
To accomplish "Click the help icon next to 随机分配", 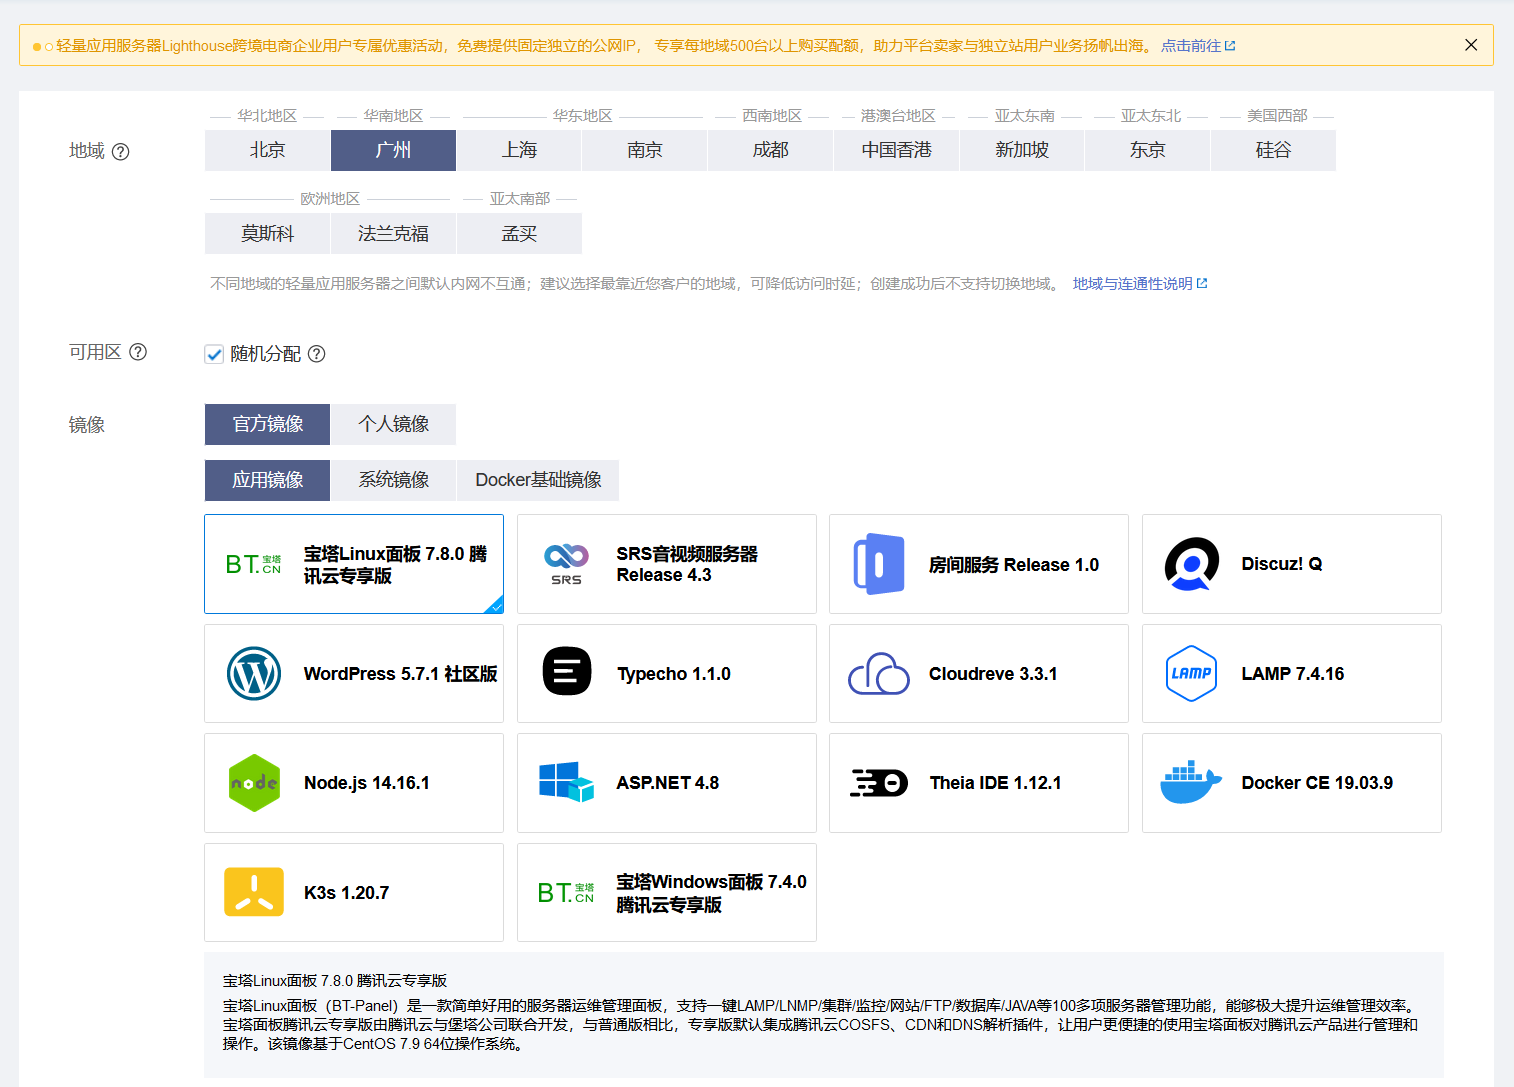I will point(317,354).
